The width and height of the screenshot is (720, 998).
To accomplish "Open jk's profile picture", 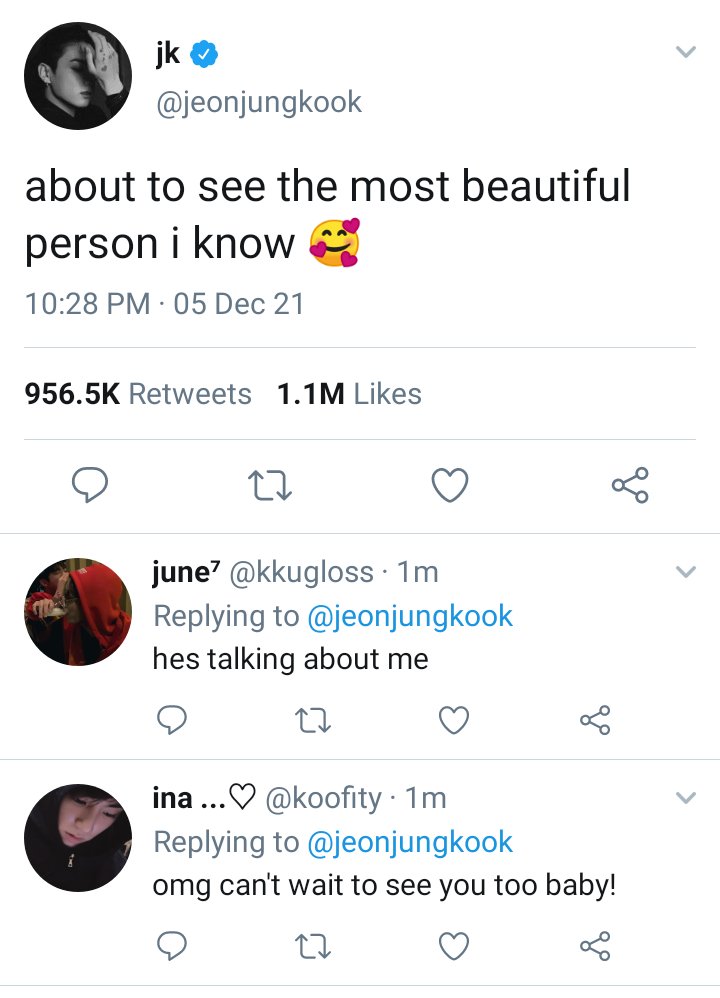I will coord(78,76).
